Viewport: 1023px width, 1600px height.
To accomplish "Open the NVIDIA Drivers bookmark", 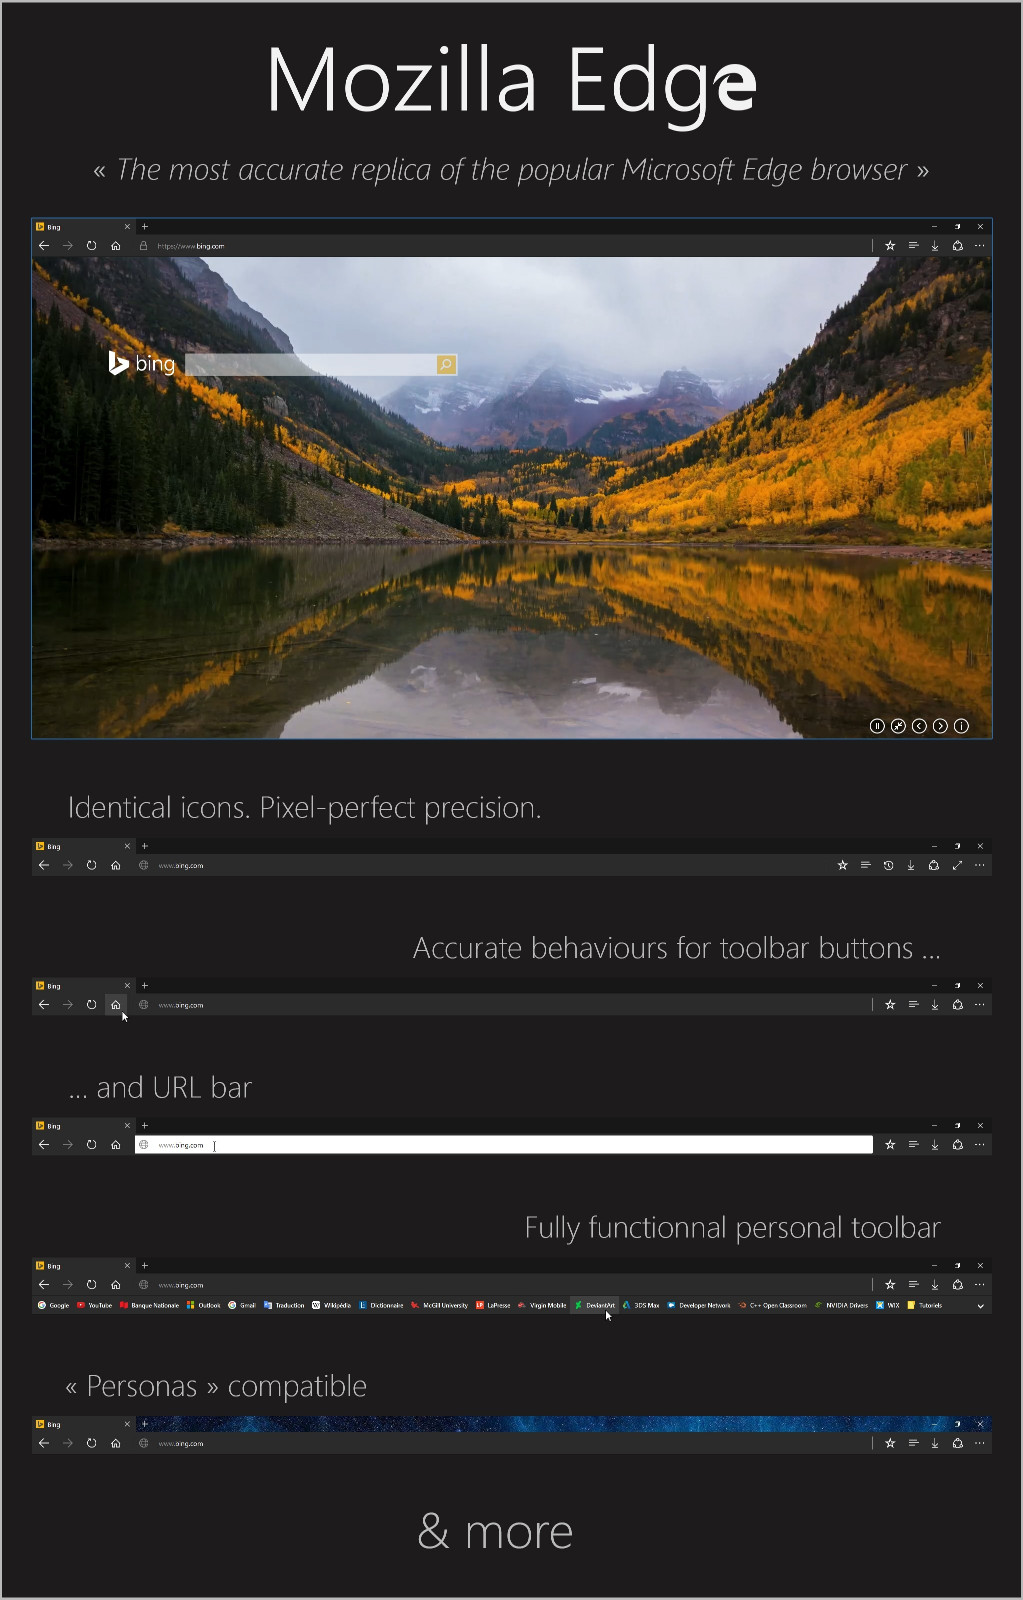I will tap(841, 1305).
